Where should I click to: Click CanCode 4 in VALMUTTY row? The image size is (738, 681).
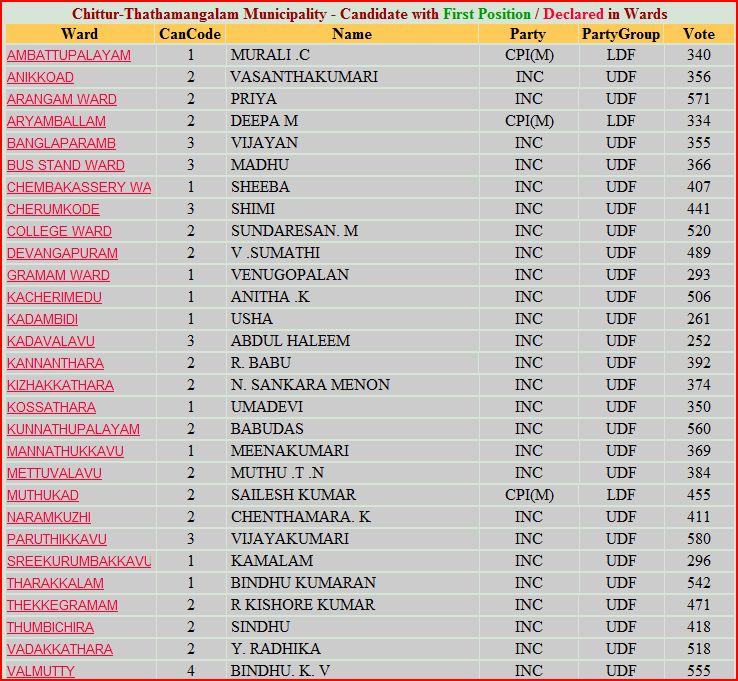(x=191, y=671)
